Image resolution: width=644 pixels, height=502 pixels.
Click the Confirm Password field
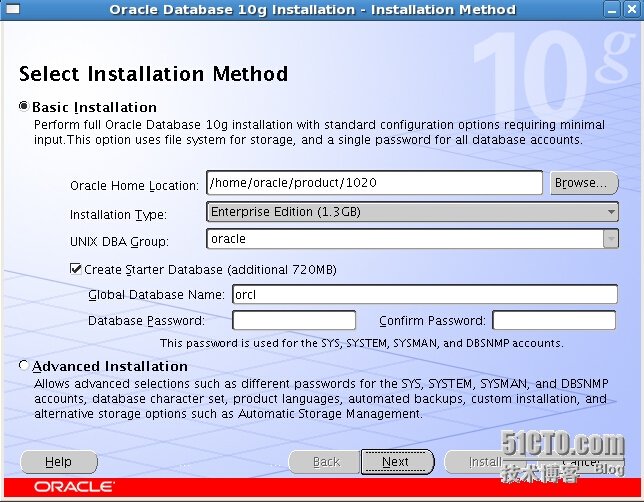[554, 320]
